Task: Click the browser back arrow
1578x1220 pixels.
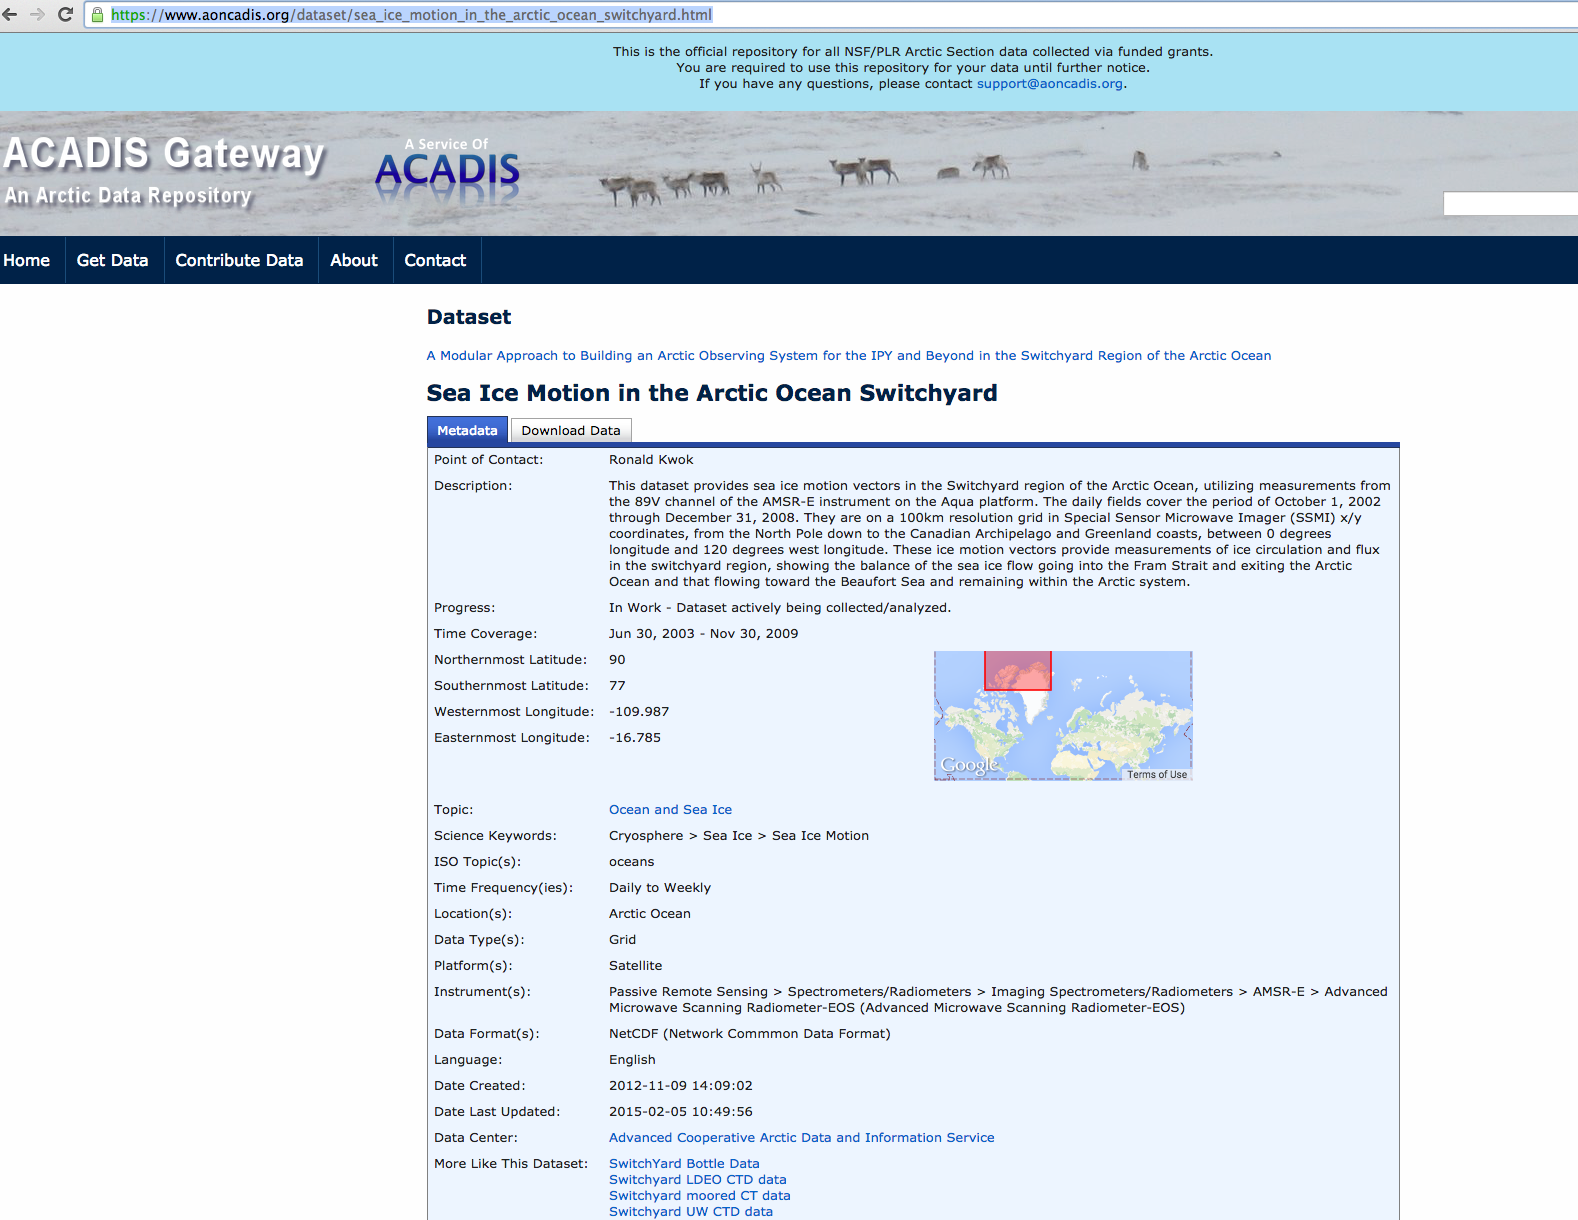Action: click(x=10, y=15)
